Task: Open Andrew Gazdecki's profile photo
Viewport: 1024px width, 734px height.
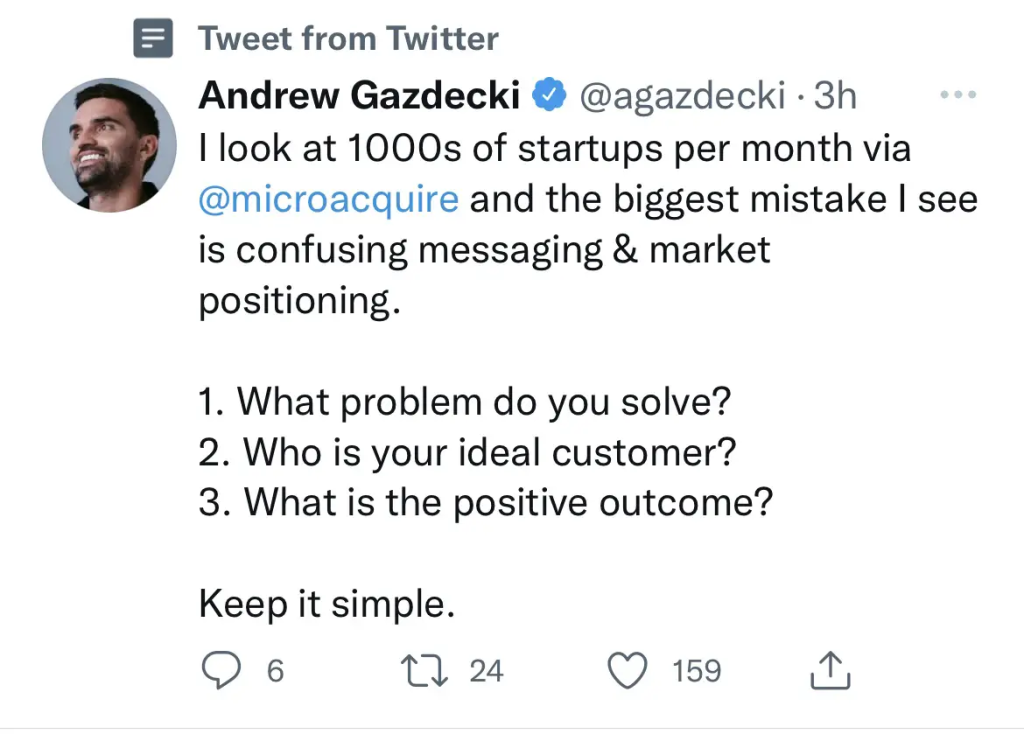Action: 110,144
